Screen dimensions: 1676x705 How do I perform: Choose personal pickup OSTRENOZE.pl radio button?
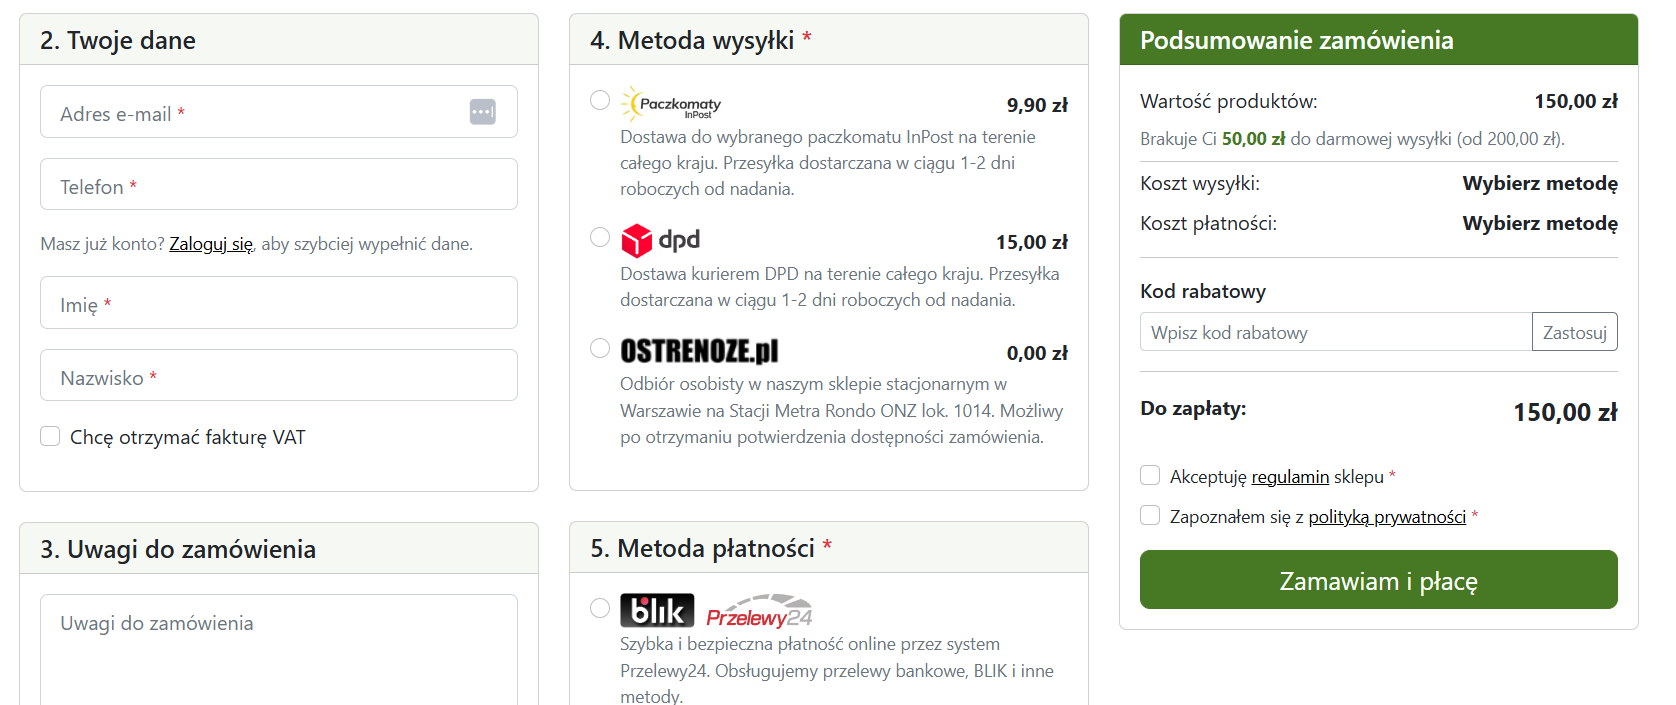pyautogui.click(x=600, y=348)
